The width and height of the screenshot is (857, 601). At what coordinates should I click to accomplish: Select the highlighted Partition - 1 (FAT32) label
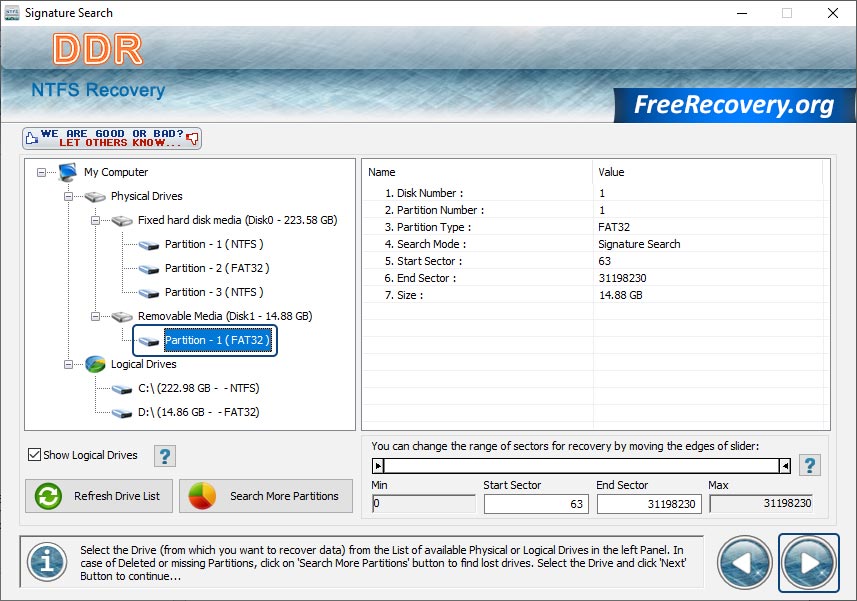pyautogui.click(x=217, y=340)
